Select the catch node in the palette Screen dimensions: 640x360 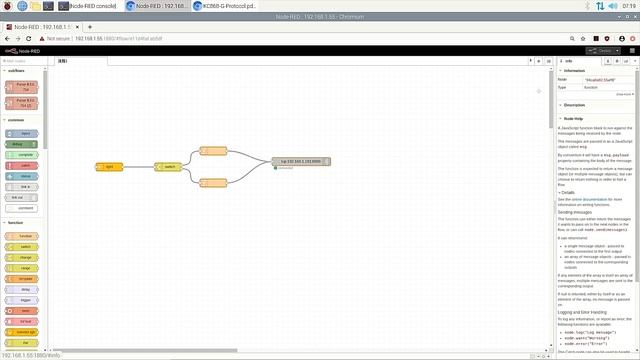point(22,165)
